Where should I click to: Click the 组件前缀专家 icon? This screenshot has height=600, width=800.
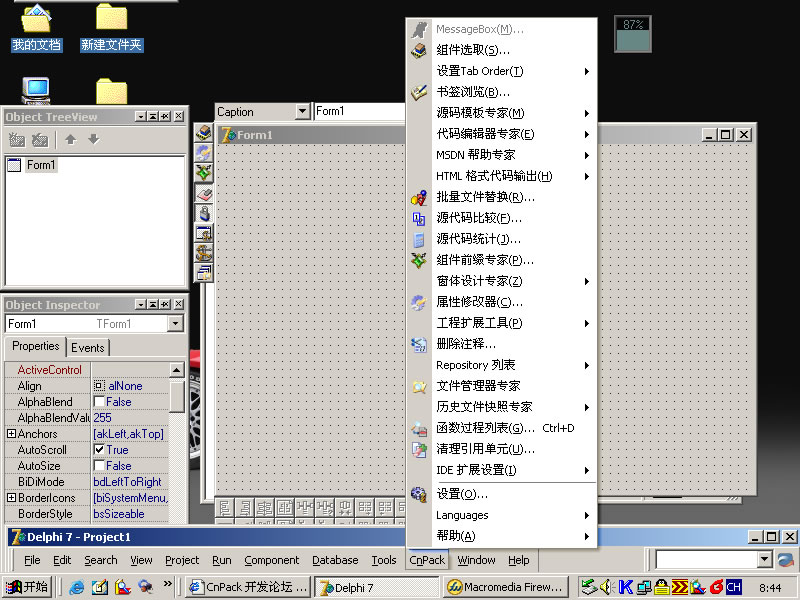coord(420,260)
